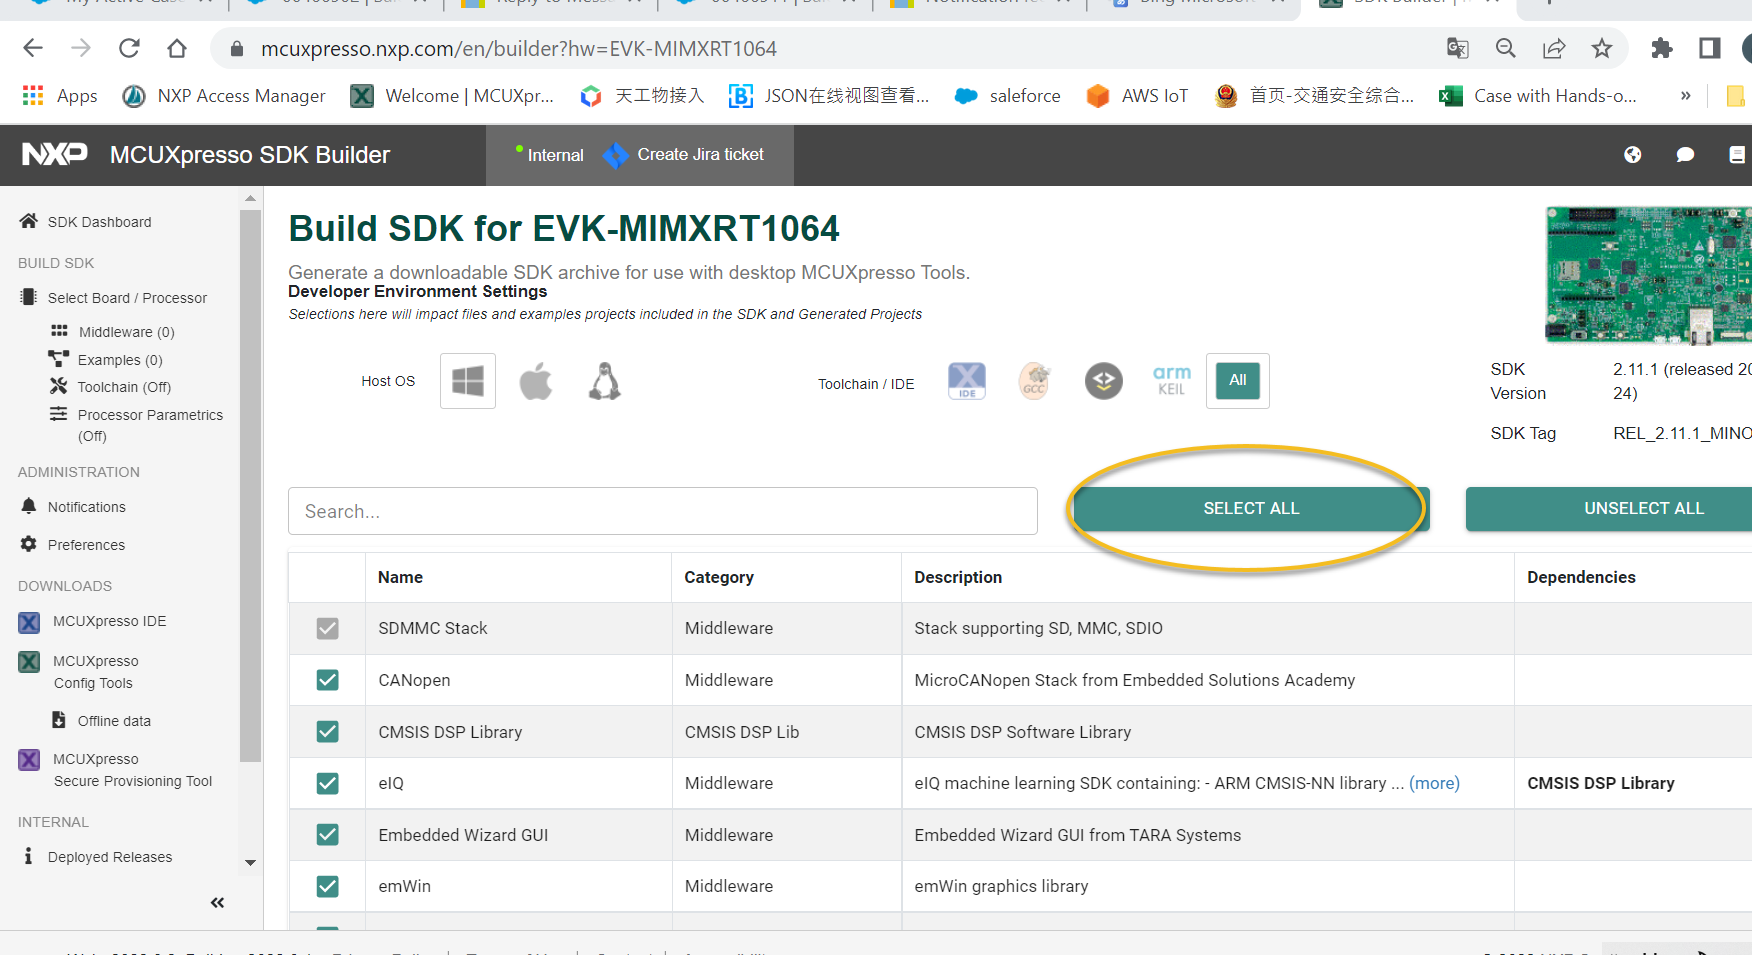1752x955 pixels.
Task: Open the language globe icon in header
Action: pos(1632,155)
